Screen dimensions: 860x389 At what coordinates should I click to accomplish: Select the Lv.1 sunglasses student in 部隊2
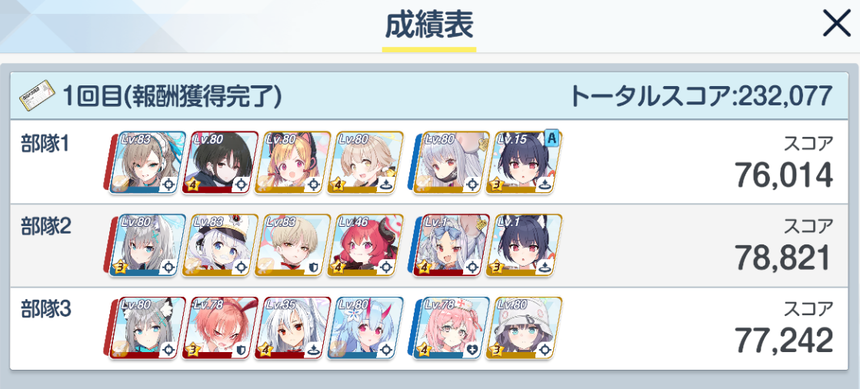pyautogui.click(x=451, y=245)
